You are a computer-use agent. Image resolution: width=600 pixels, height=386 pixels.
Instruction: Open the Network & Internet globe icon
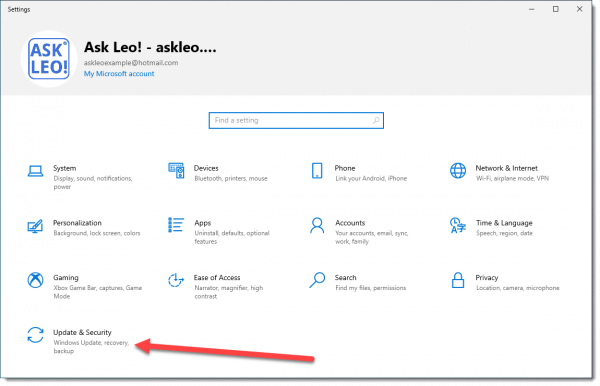pyautogui.click(x=458, y=171)
